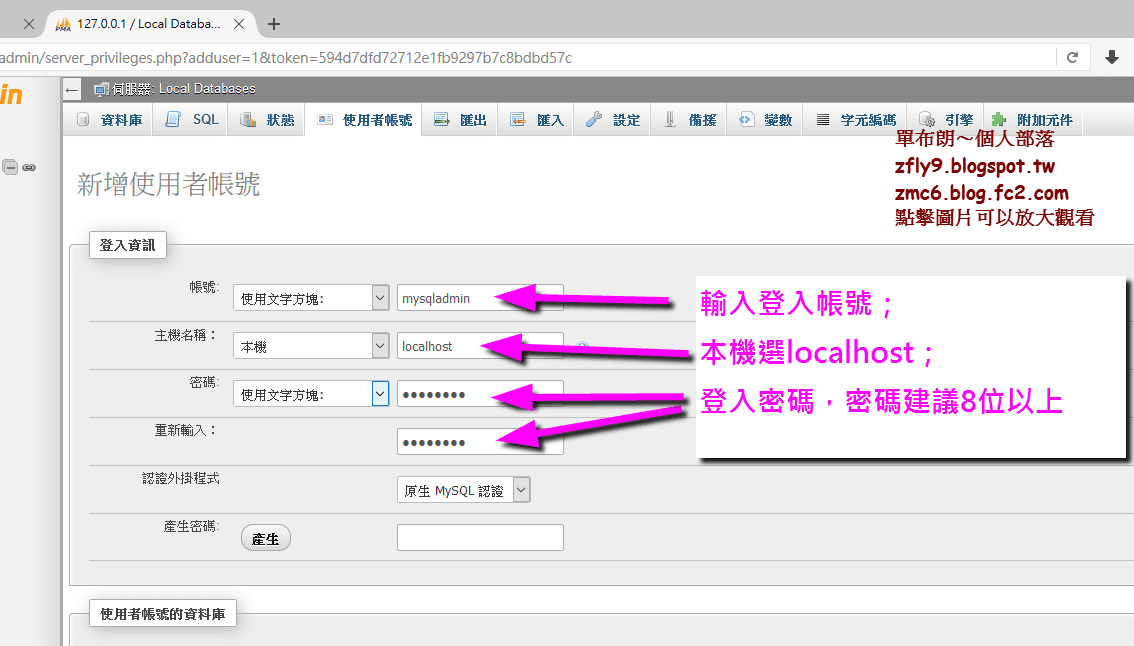Open the 匯入 (Import) tab

pyautogui.click(x=537, y=119)
